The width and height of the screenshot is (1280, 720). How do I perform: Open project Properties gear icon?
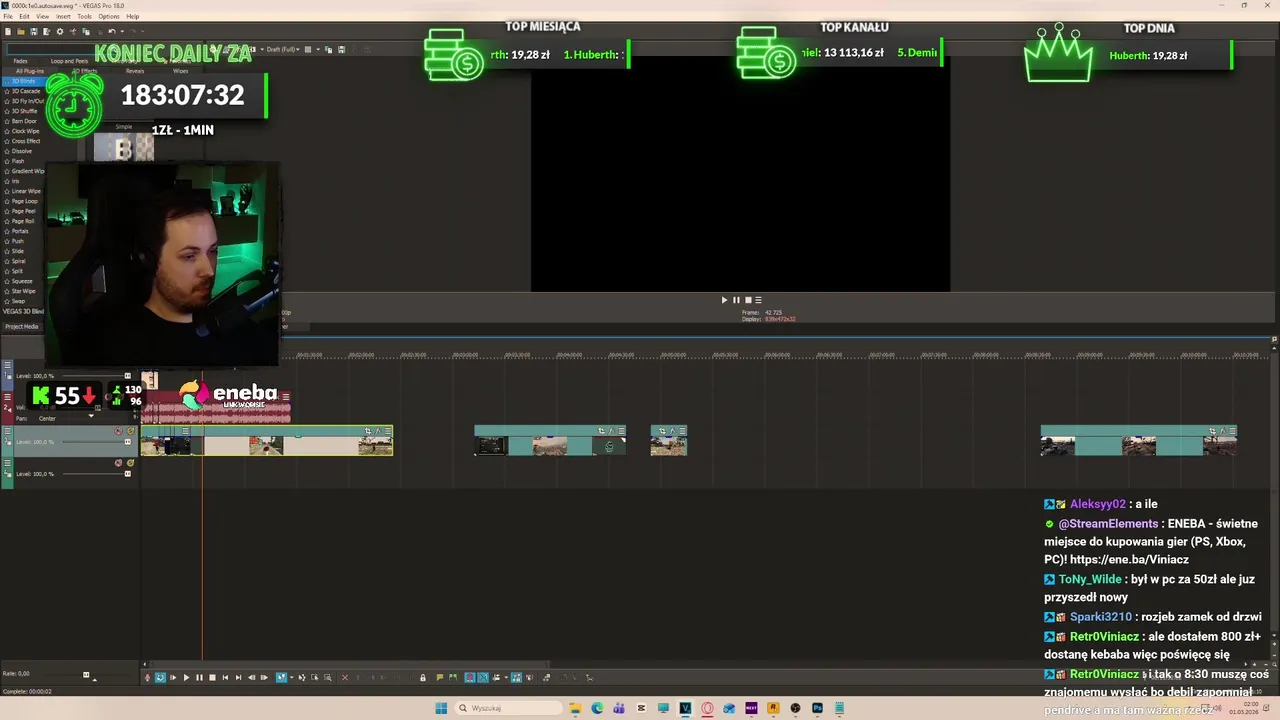pos(60,31)
